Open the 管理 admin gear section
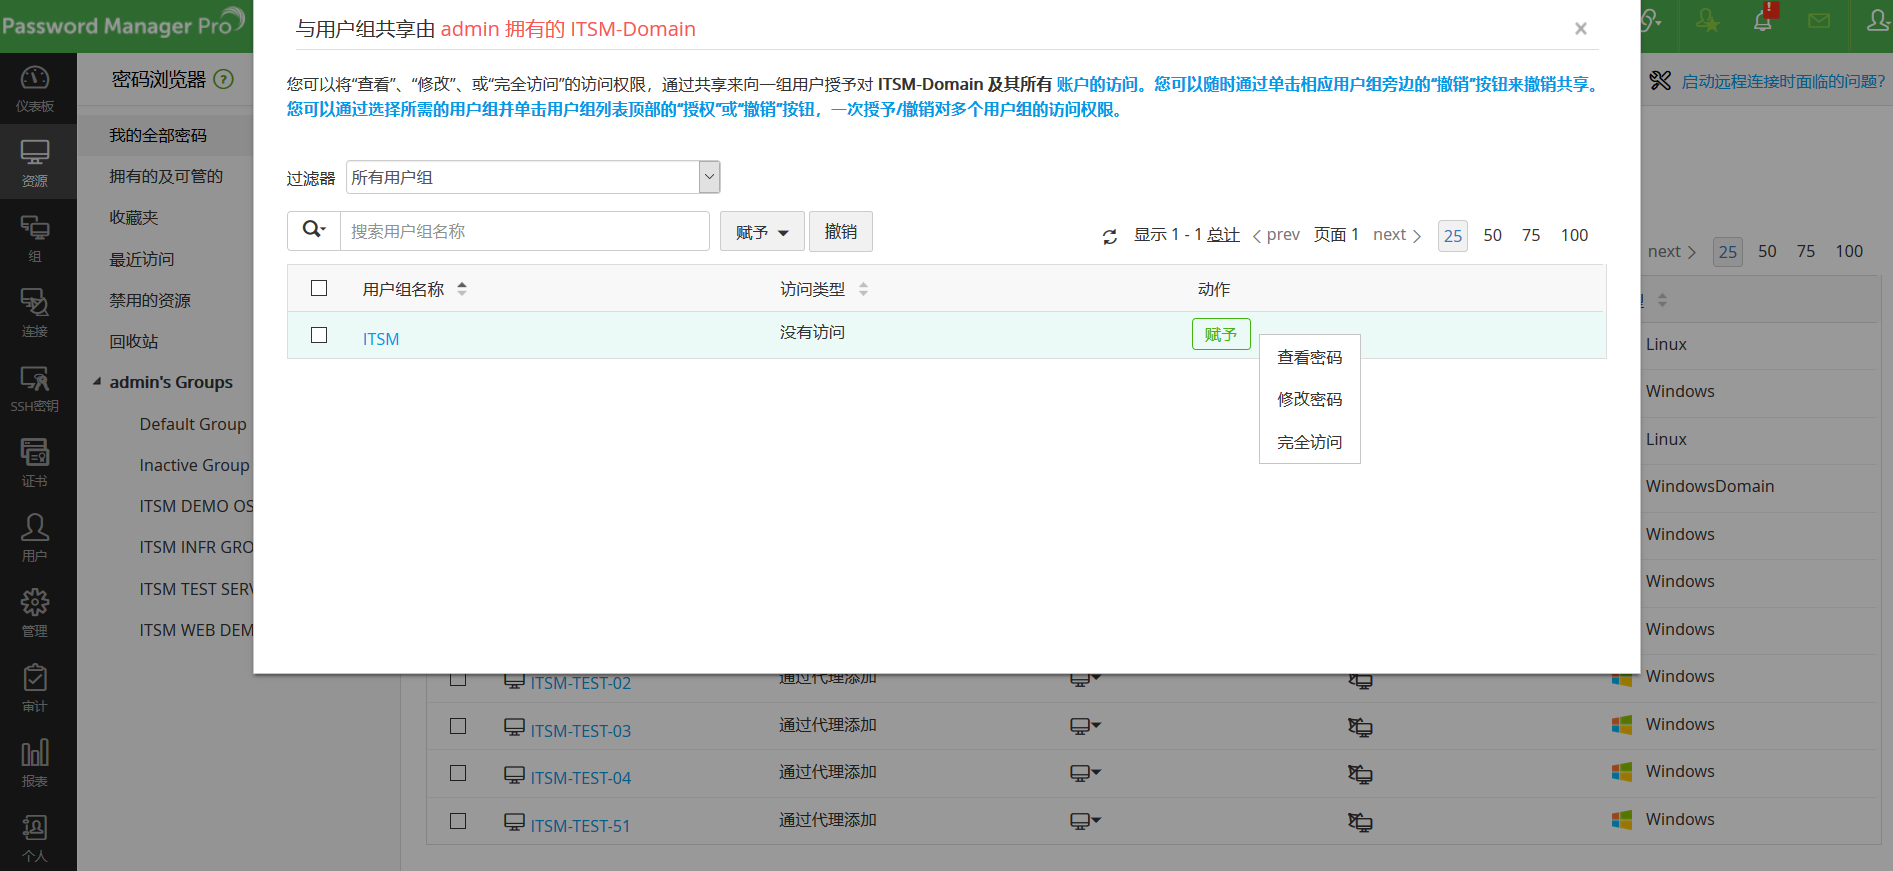1893x871 pixels. tap(35, 613)
